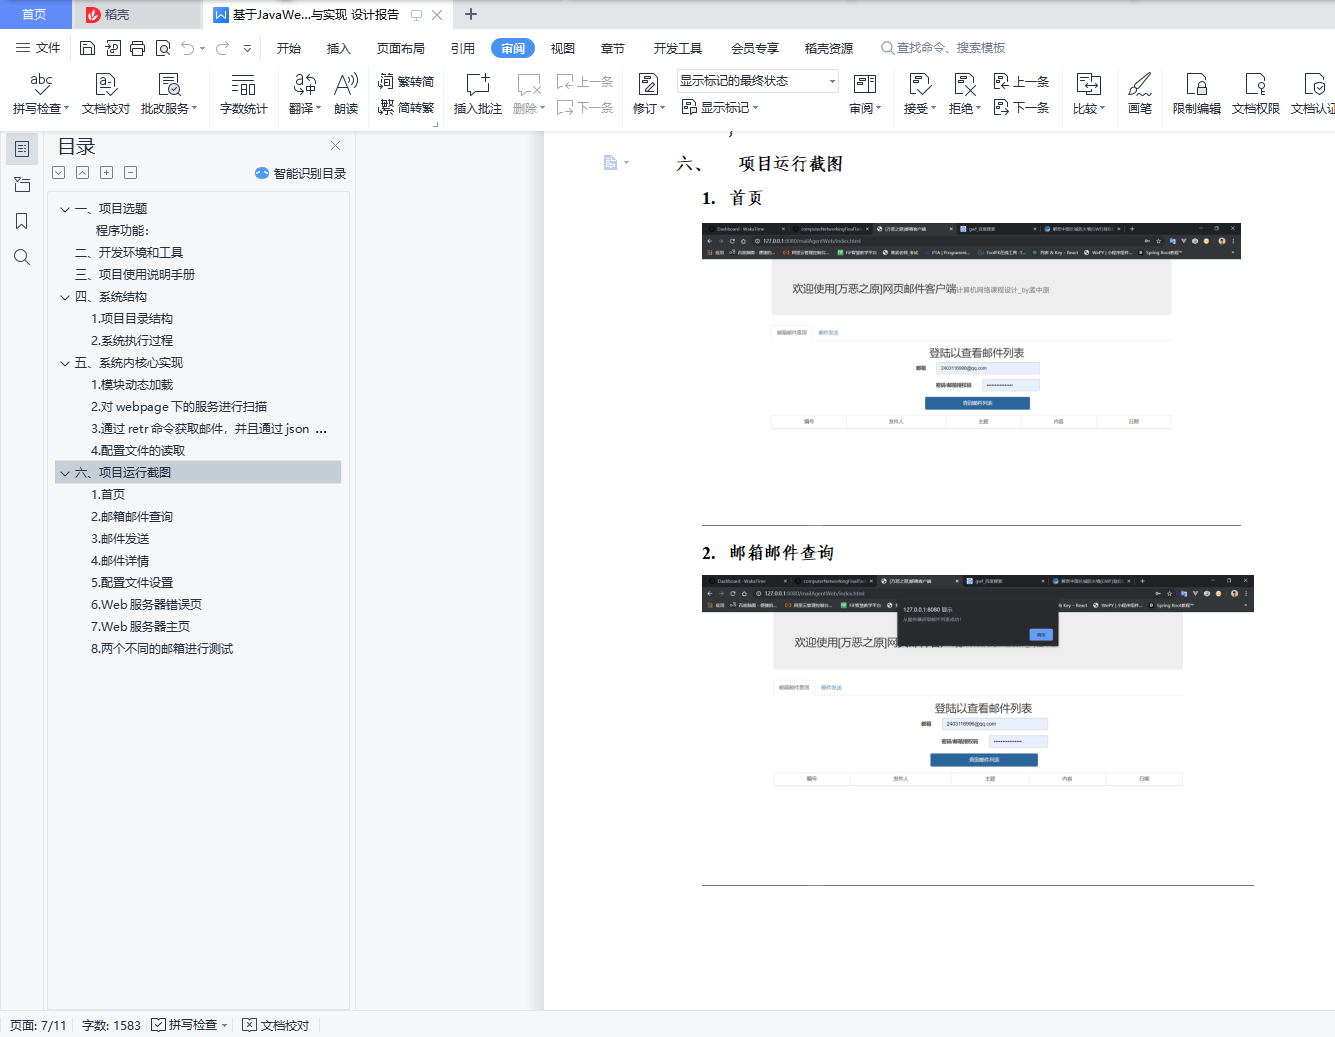Convert text with 简转繁
1335x1037 pixels.
click(406, 107)
